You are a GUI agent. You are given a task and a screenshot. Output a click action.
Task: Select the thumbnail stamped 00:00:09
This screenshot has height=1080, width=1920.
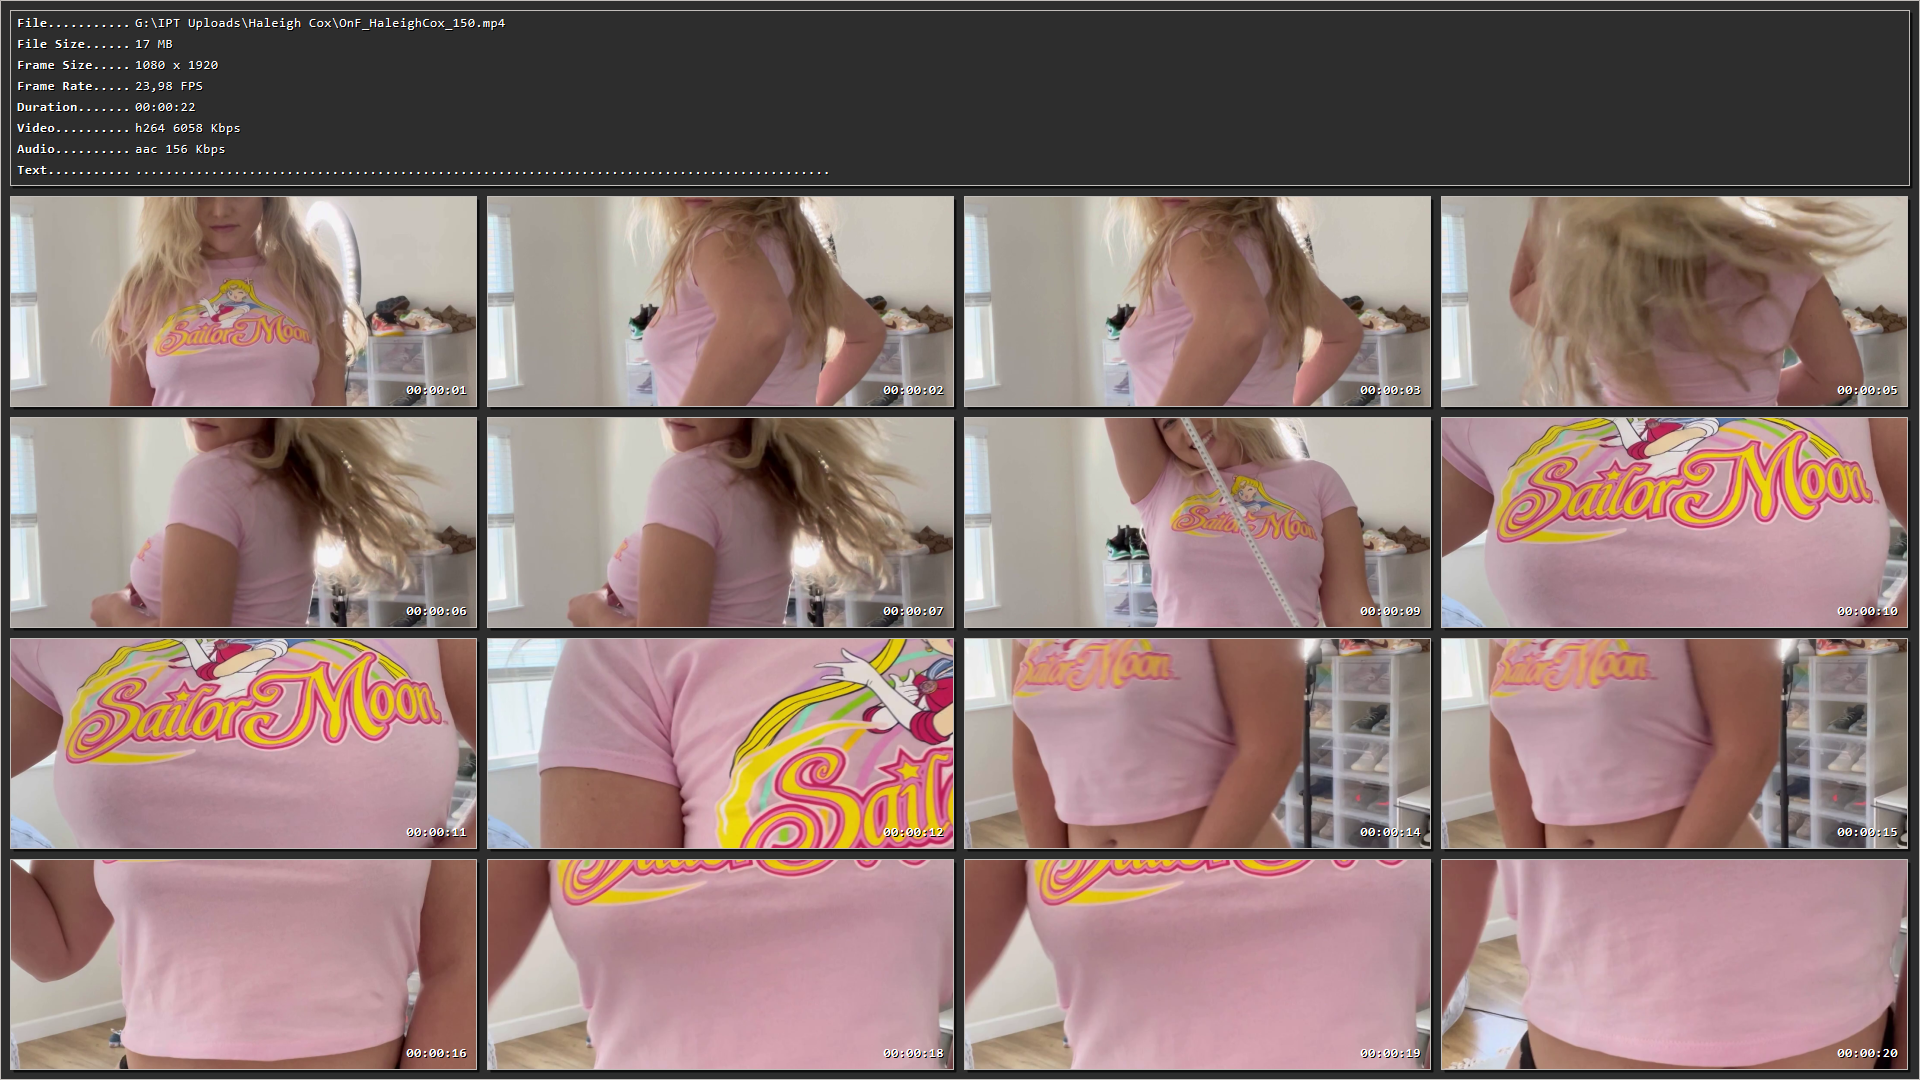[x=1197, y=522]
